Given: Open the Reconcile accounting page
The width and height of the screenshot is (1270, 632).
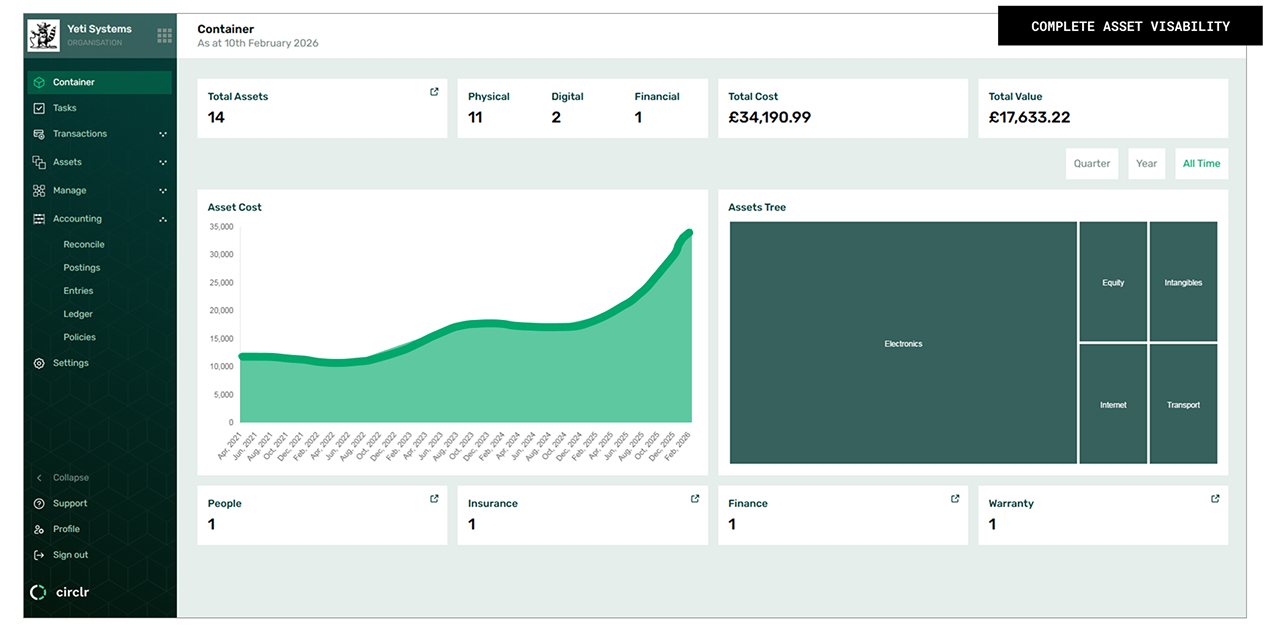Looking at the screenshot, I should pos(84,243).
